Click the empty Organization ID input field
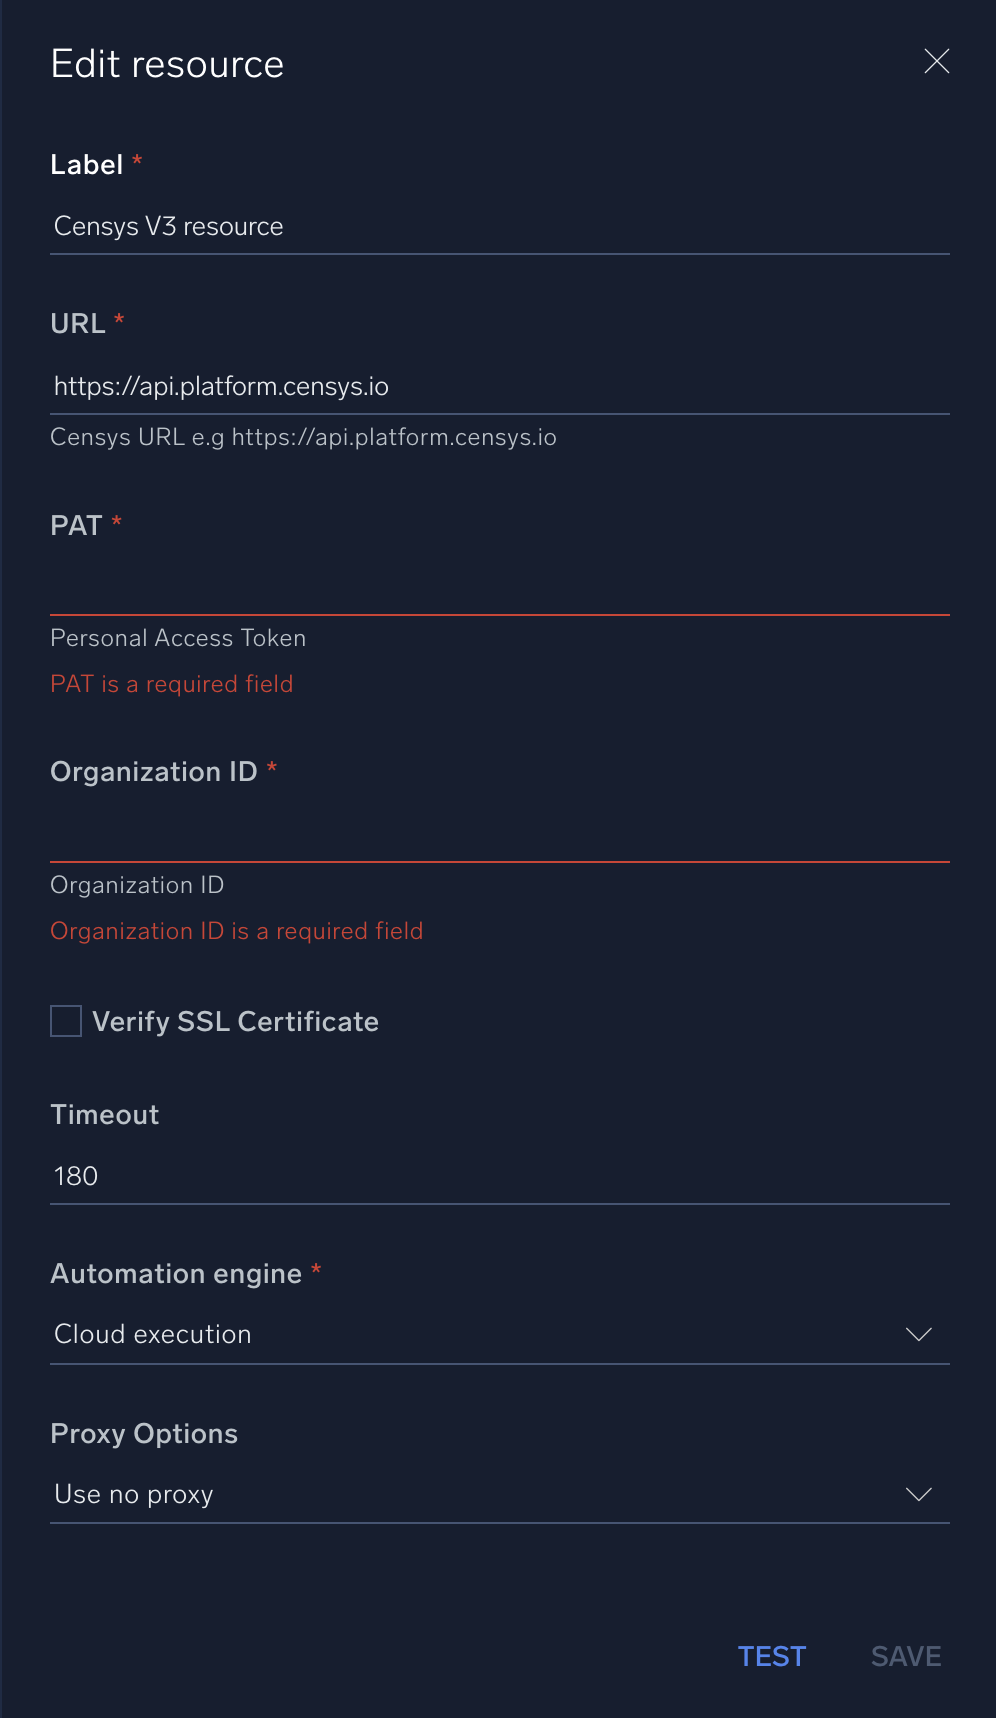 (499, 834)
